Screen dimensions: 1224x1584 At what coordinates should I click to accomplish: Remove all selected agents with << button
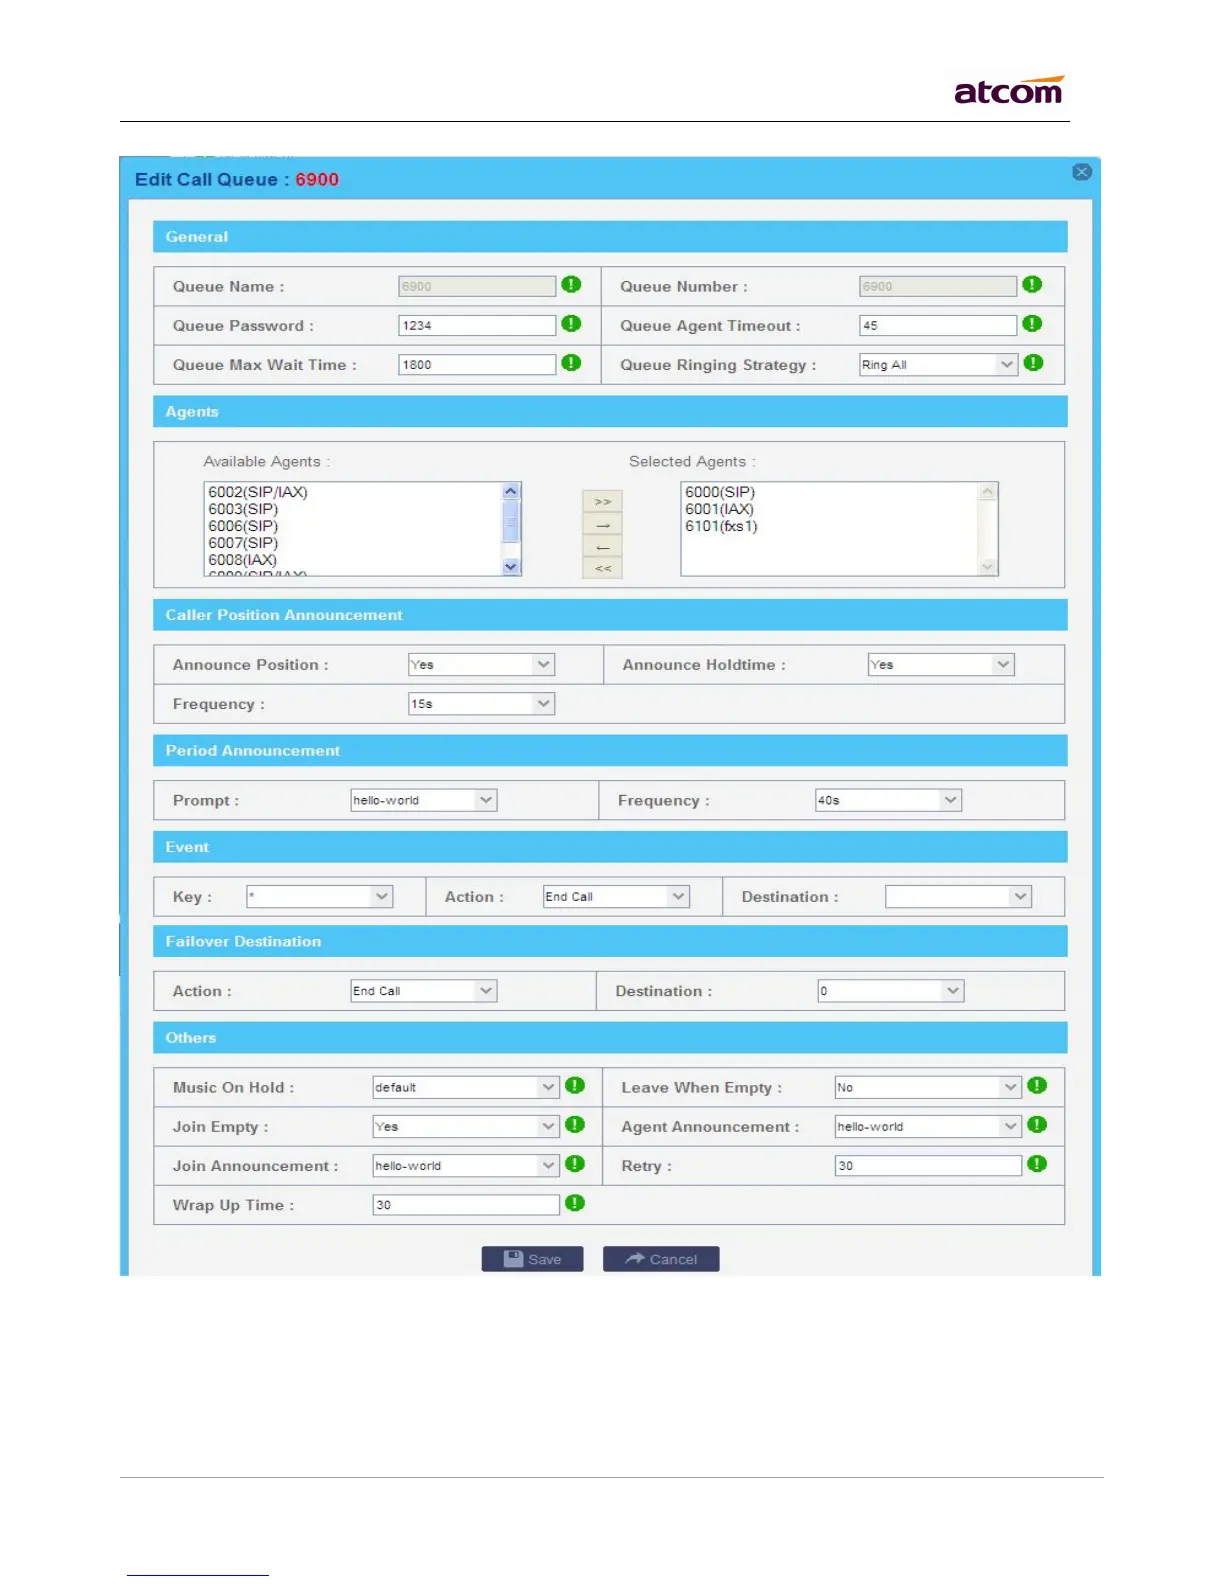tap(603, 568)
